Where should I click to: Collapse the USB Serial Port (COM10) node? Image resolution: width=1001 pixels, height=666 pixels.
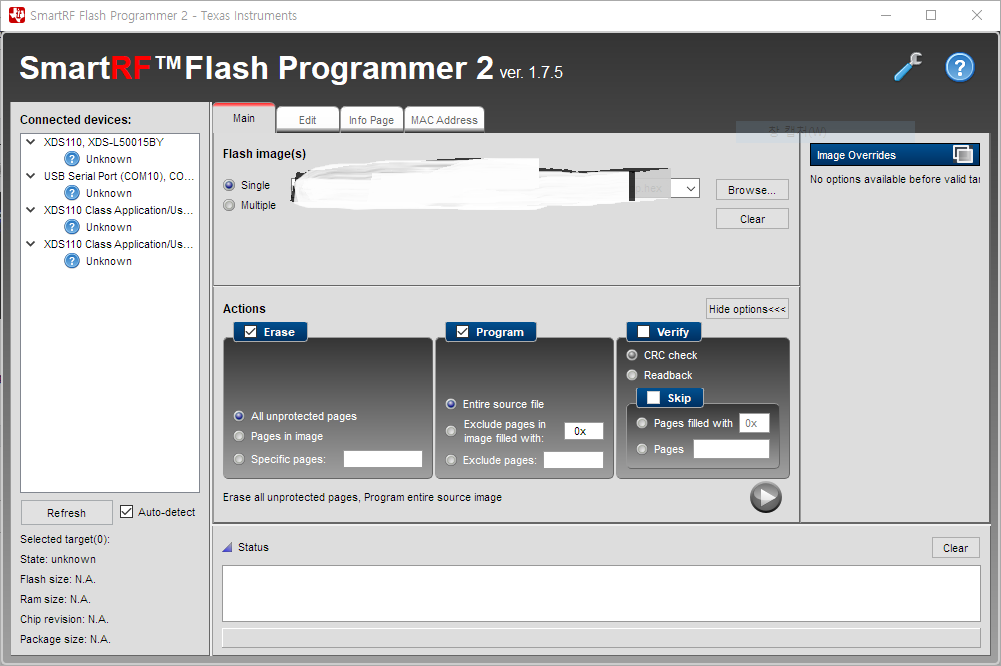coord(31,176)
